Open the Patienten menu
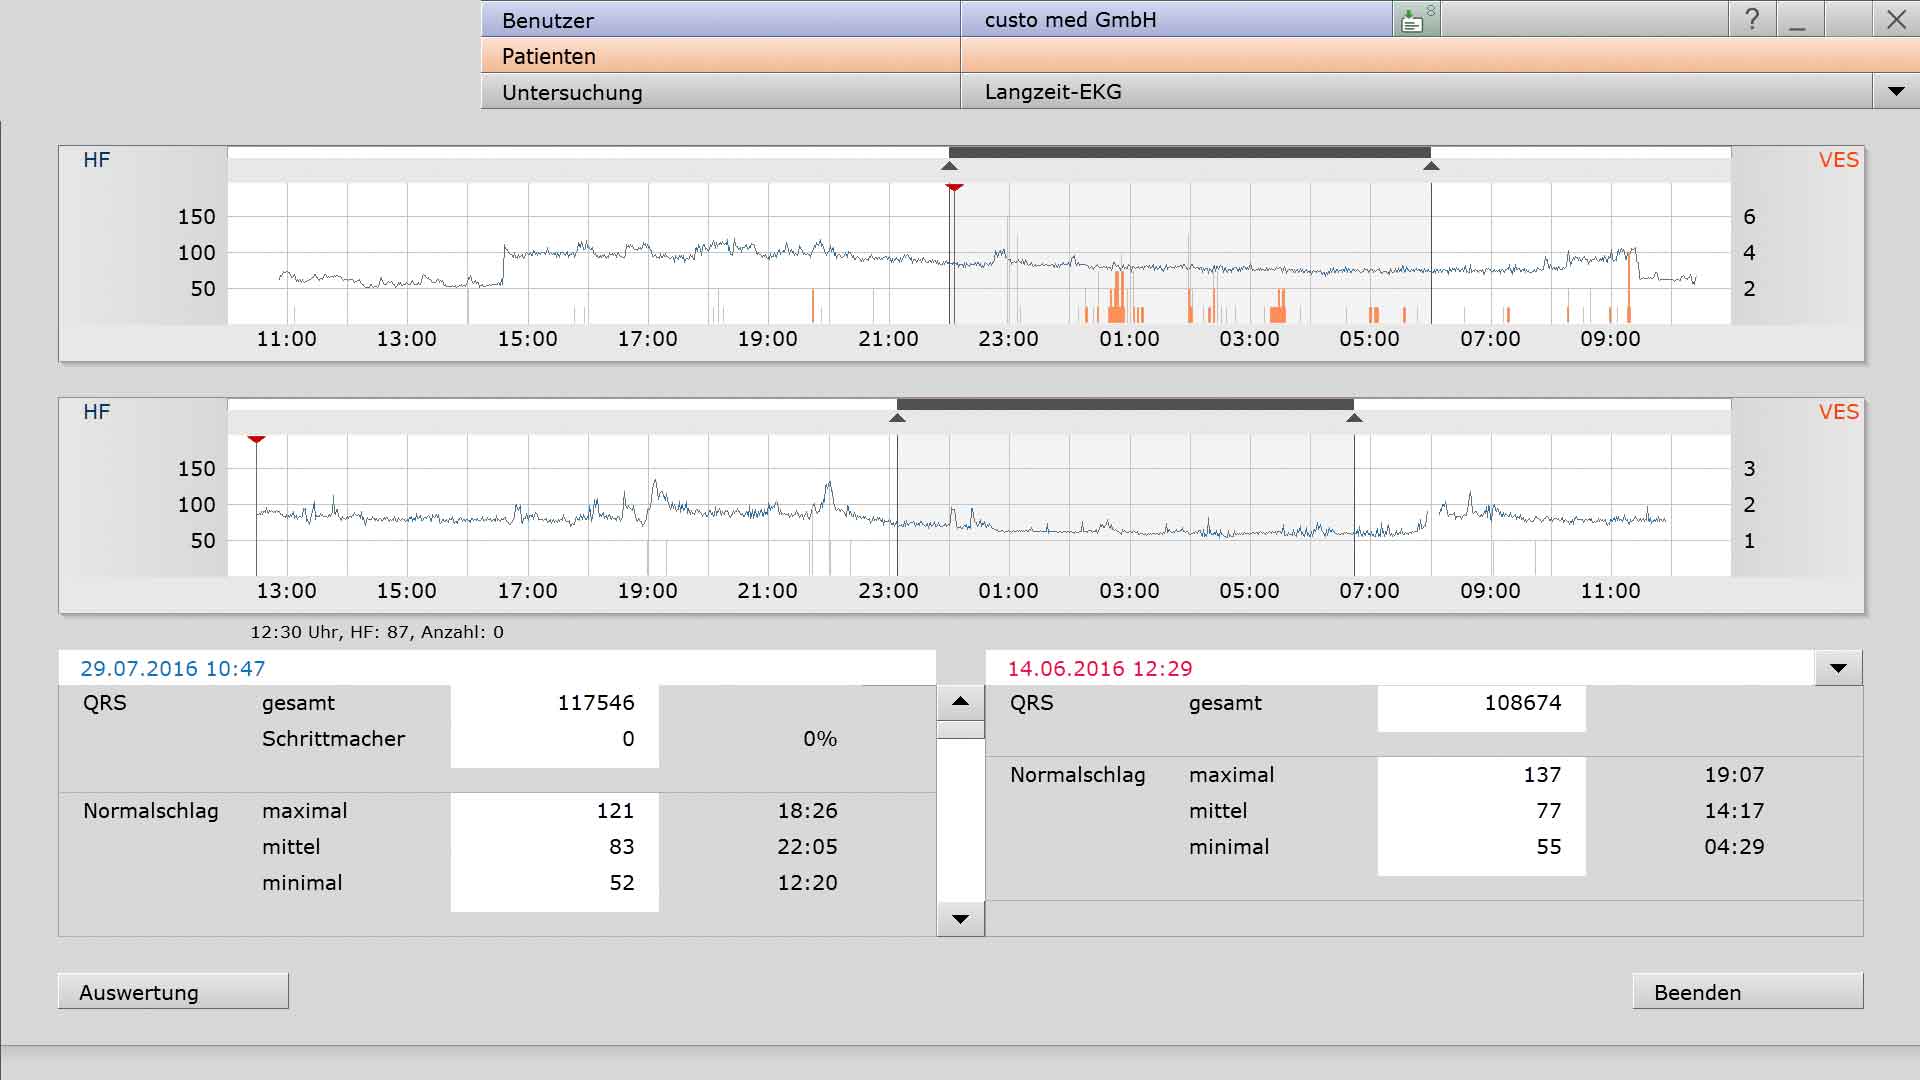1920x1080 pixels. (x=721, y=56)
